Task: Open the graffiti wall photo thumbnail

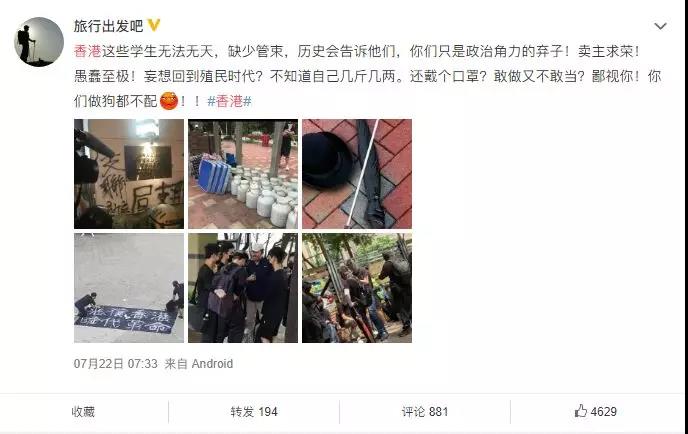Action: [129, 174]
